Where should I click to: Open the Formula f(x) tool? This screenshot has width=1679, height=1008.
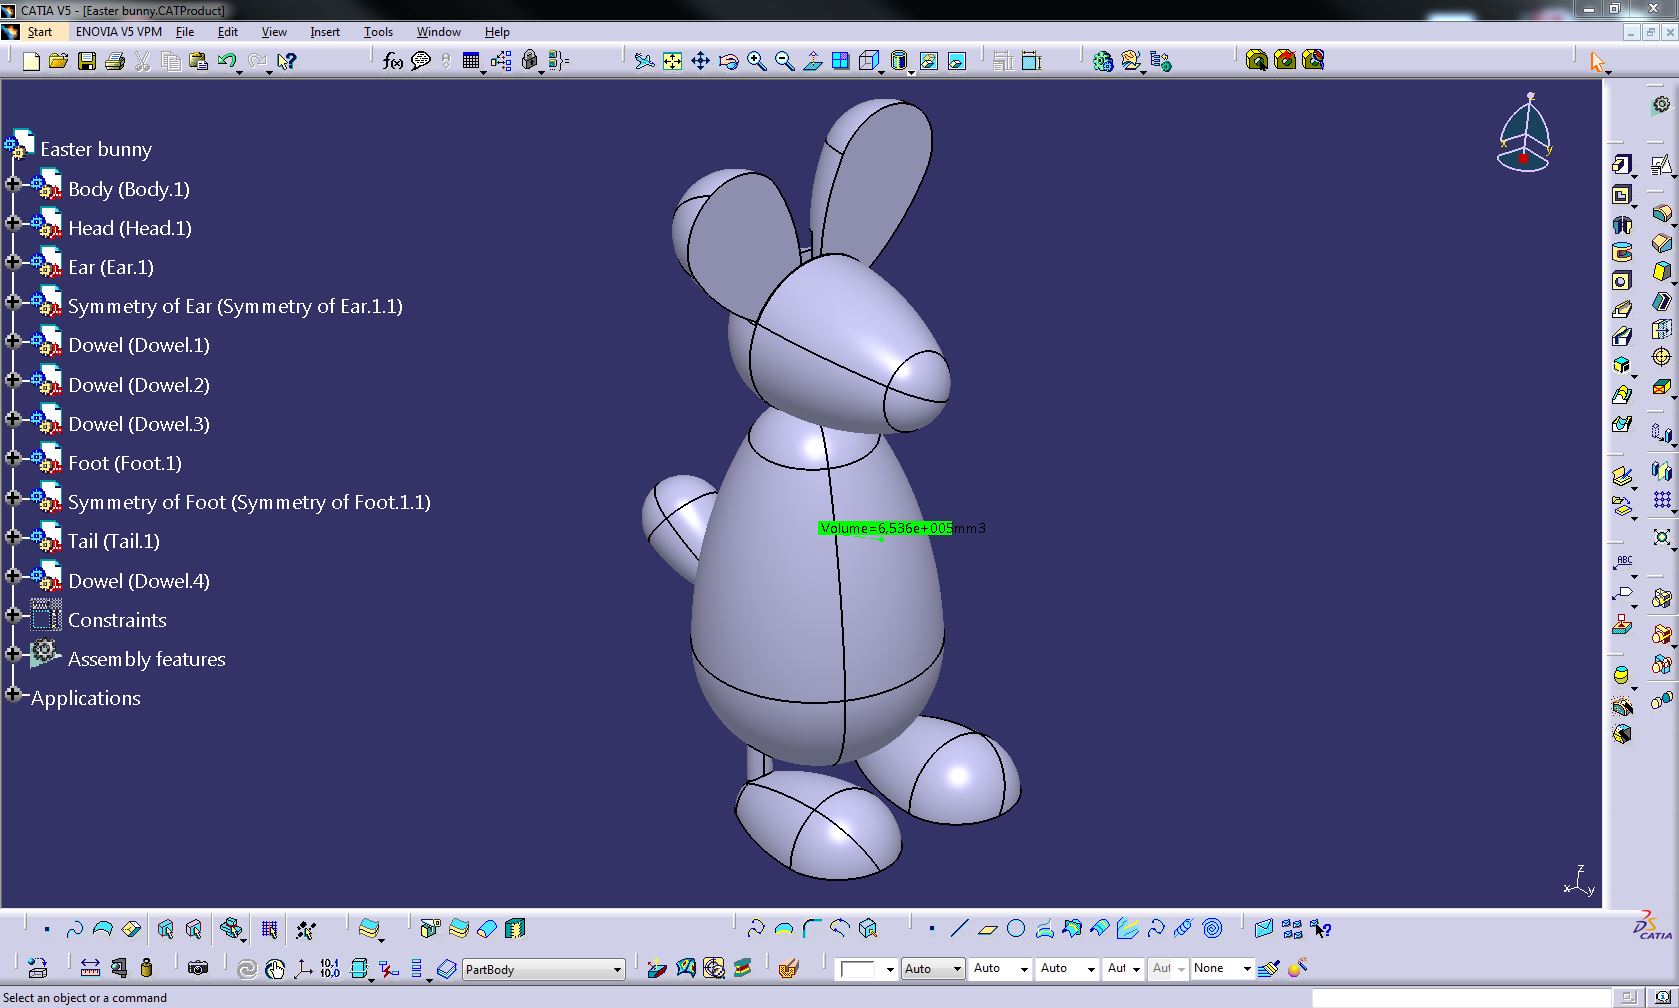[x=393, y=61]
